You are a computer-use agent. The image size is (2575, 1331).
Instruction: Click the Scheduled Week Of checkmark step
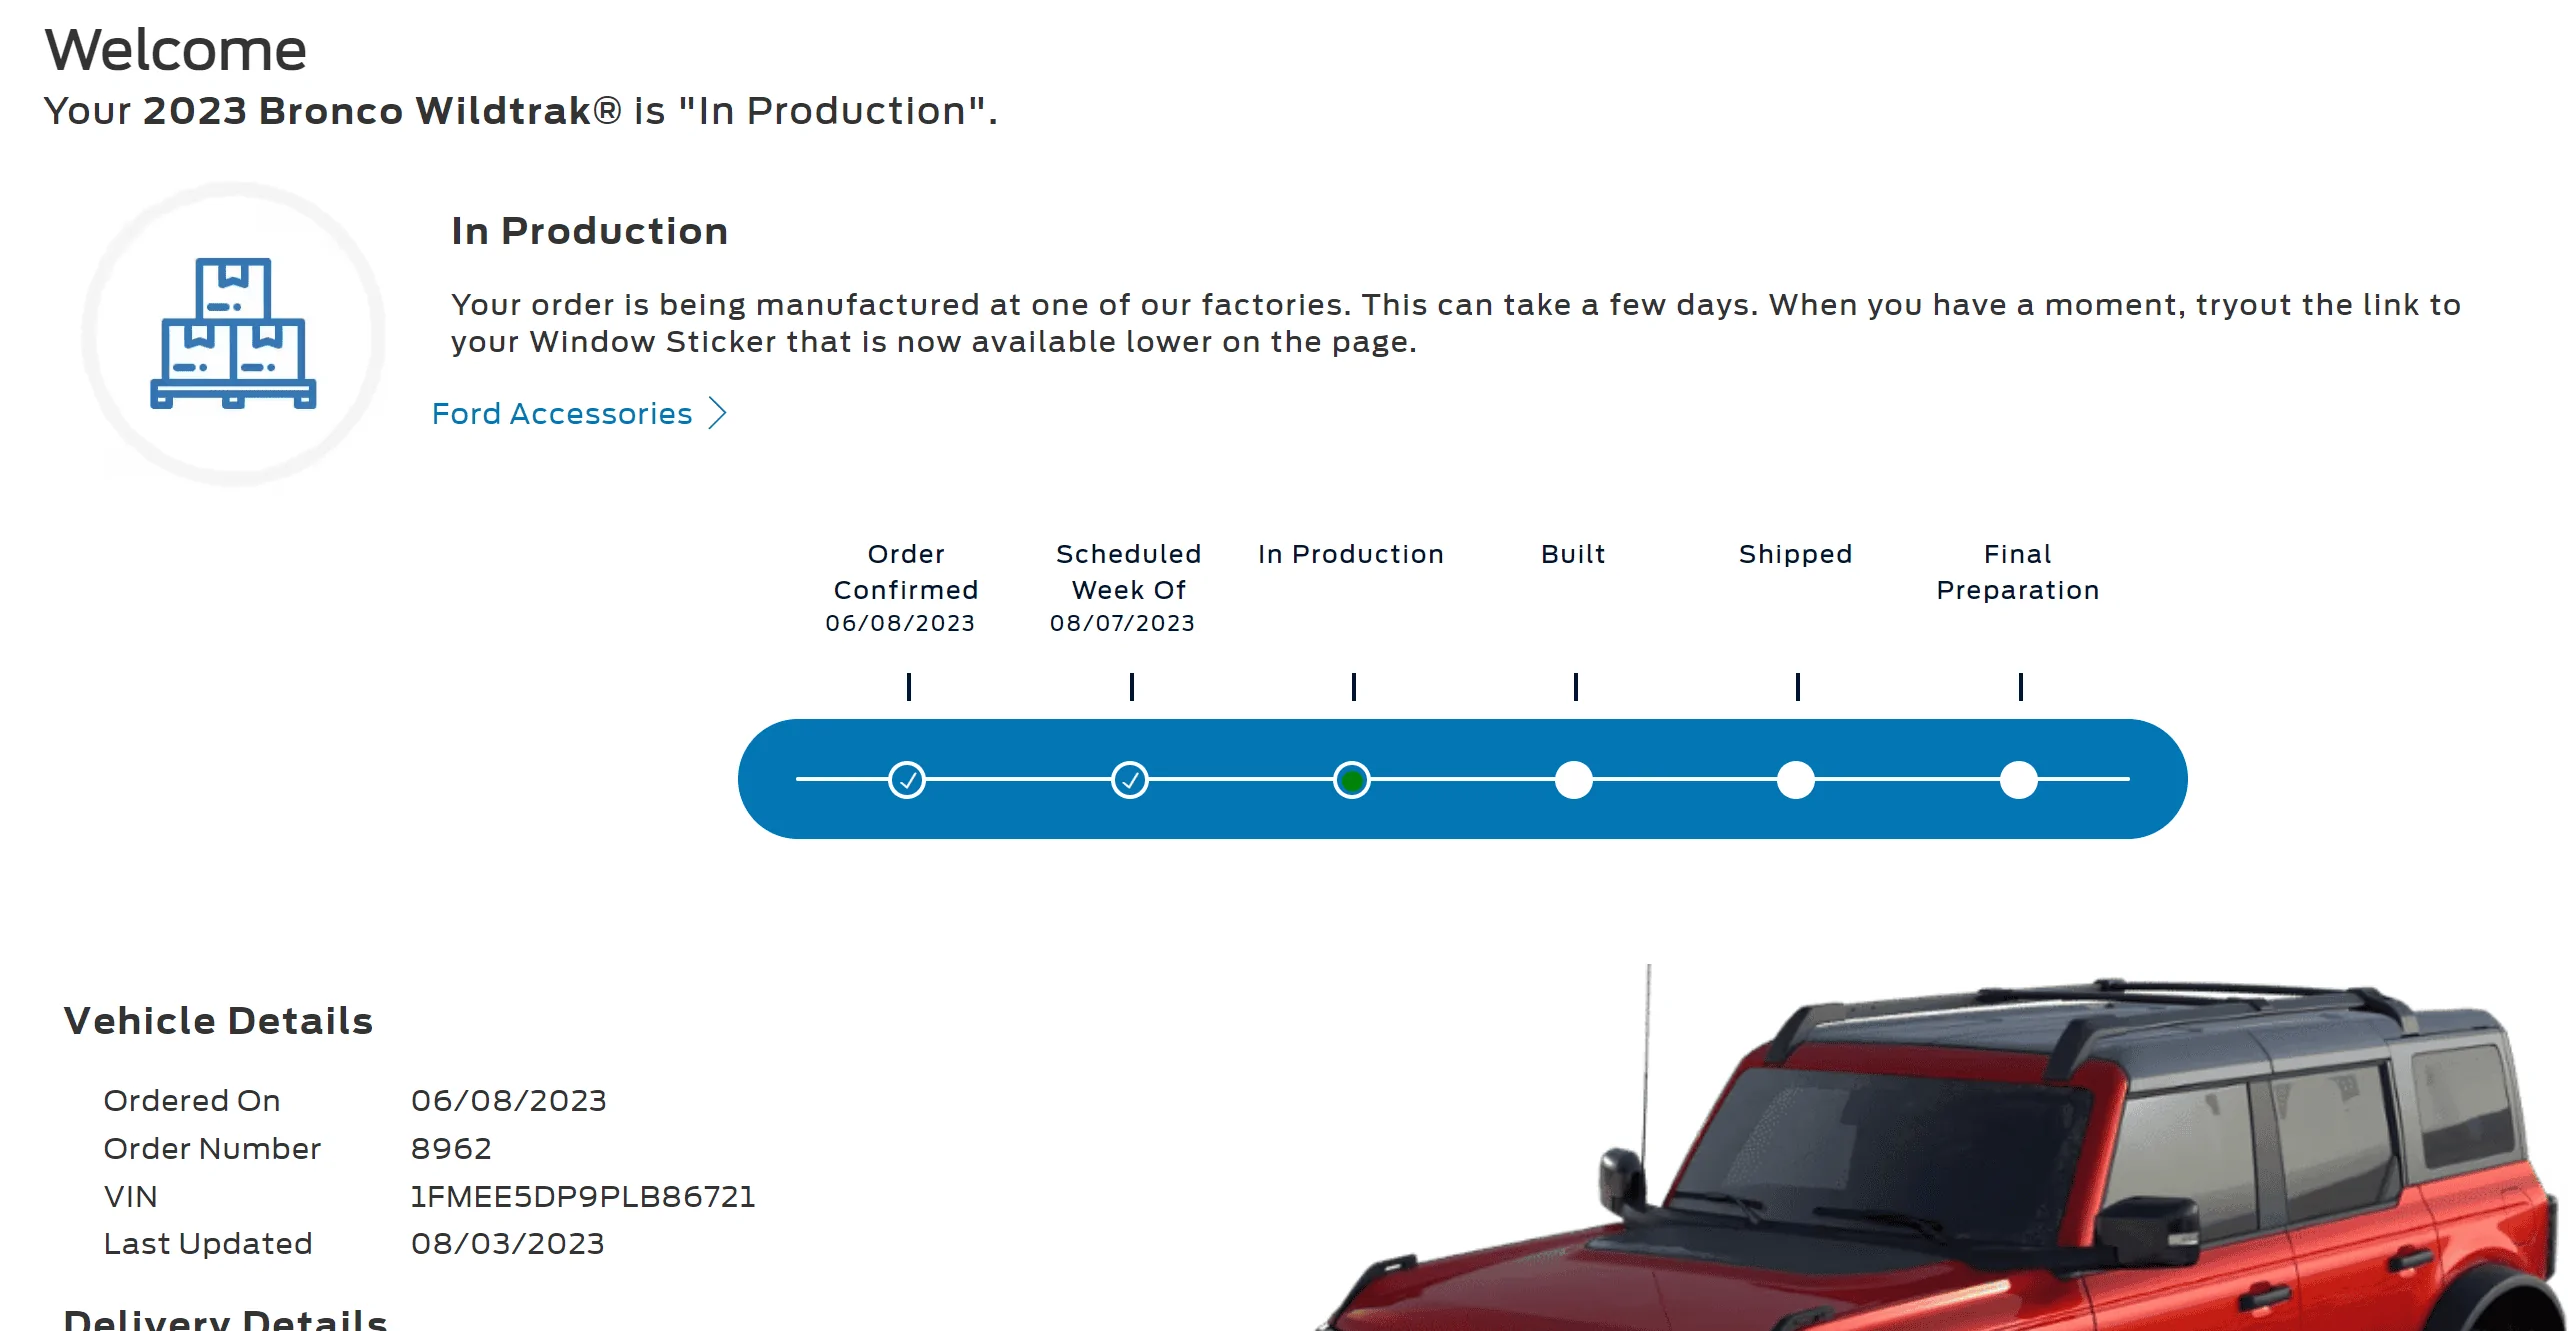[1130, 779]
